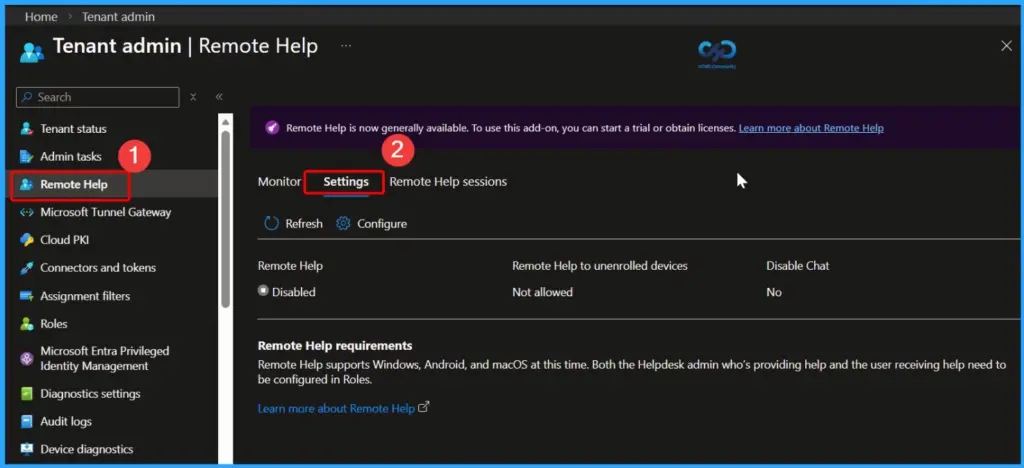Click Tenant admin in the breadcrumb
Screen dimensions: 1024x468
pyautogui.click(x=118, y=16)
